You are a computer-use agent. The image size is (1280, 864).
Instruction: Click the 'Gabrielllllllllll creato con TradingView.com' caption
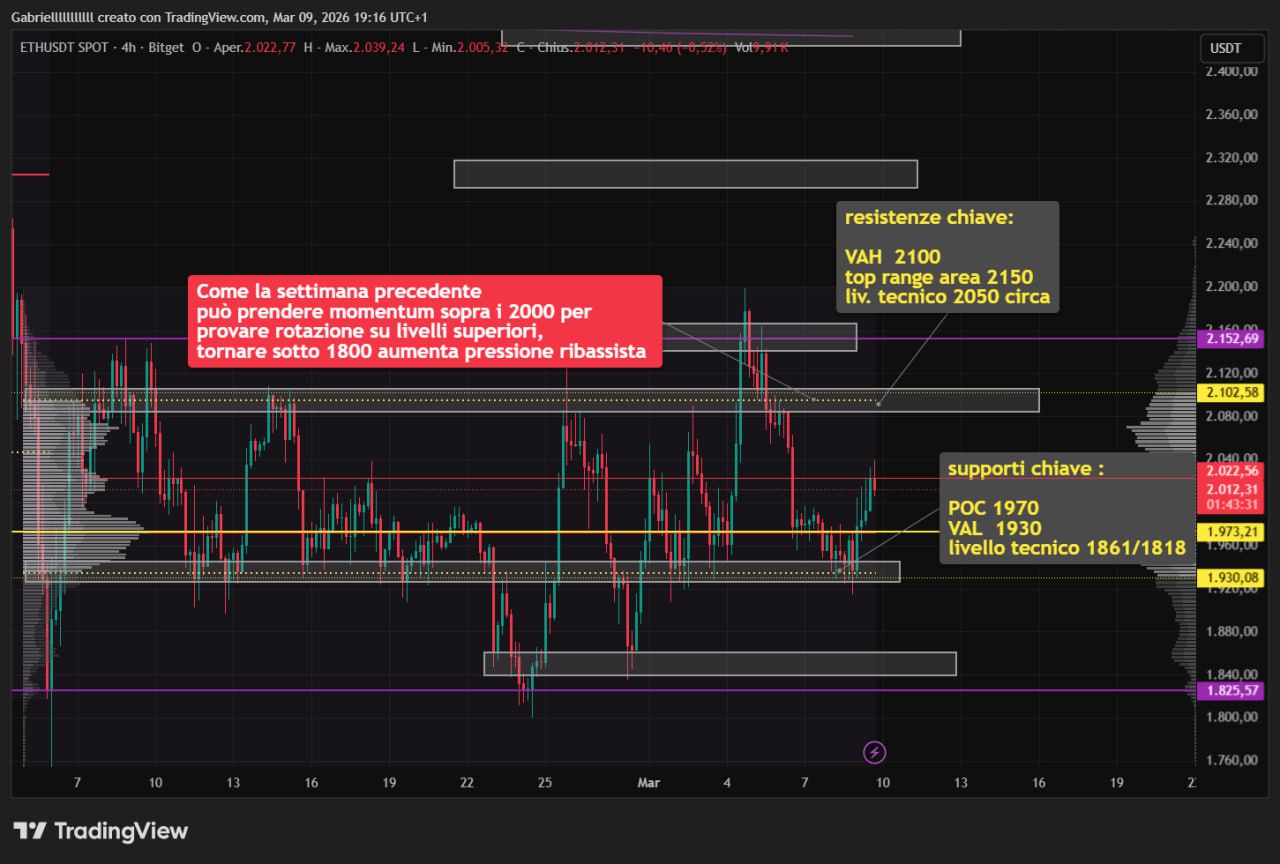pos(139,17)
